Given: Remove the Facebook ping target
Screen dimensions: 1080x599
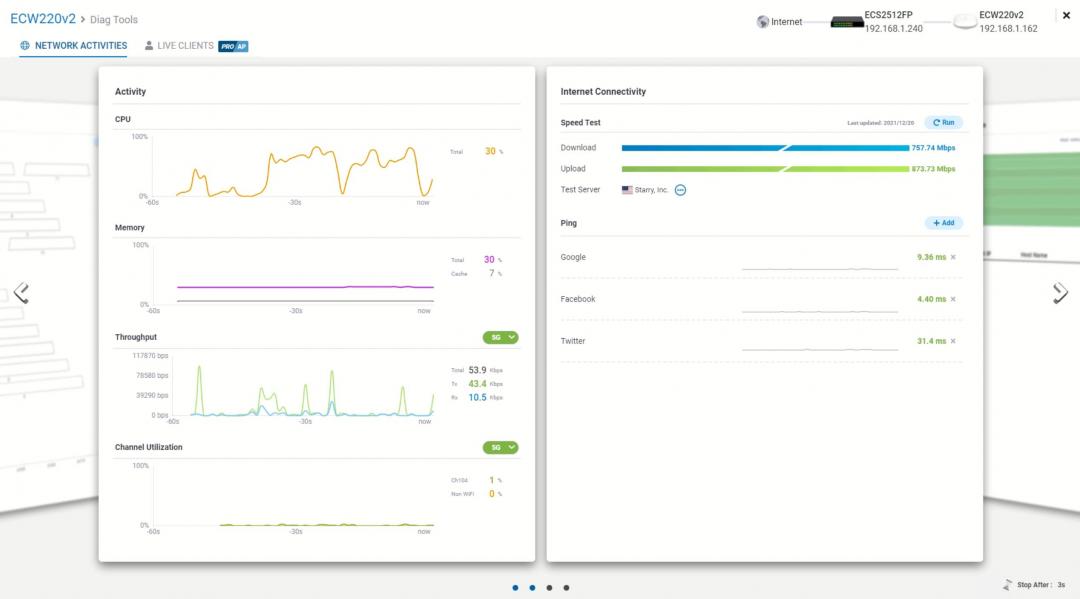Looking at the screenshot, I should (x=953, y=300).
